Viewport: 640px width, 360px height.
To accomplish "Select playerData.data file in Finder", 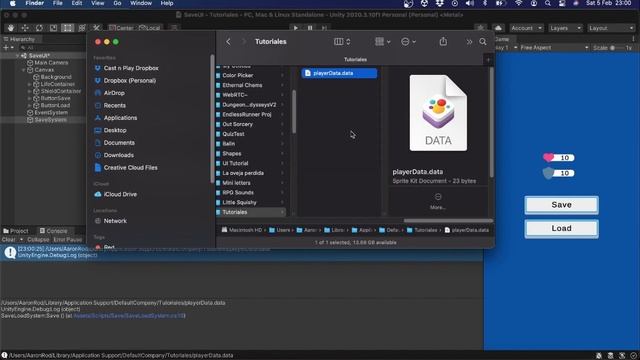I will [x=339, y=73].
